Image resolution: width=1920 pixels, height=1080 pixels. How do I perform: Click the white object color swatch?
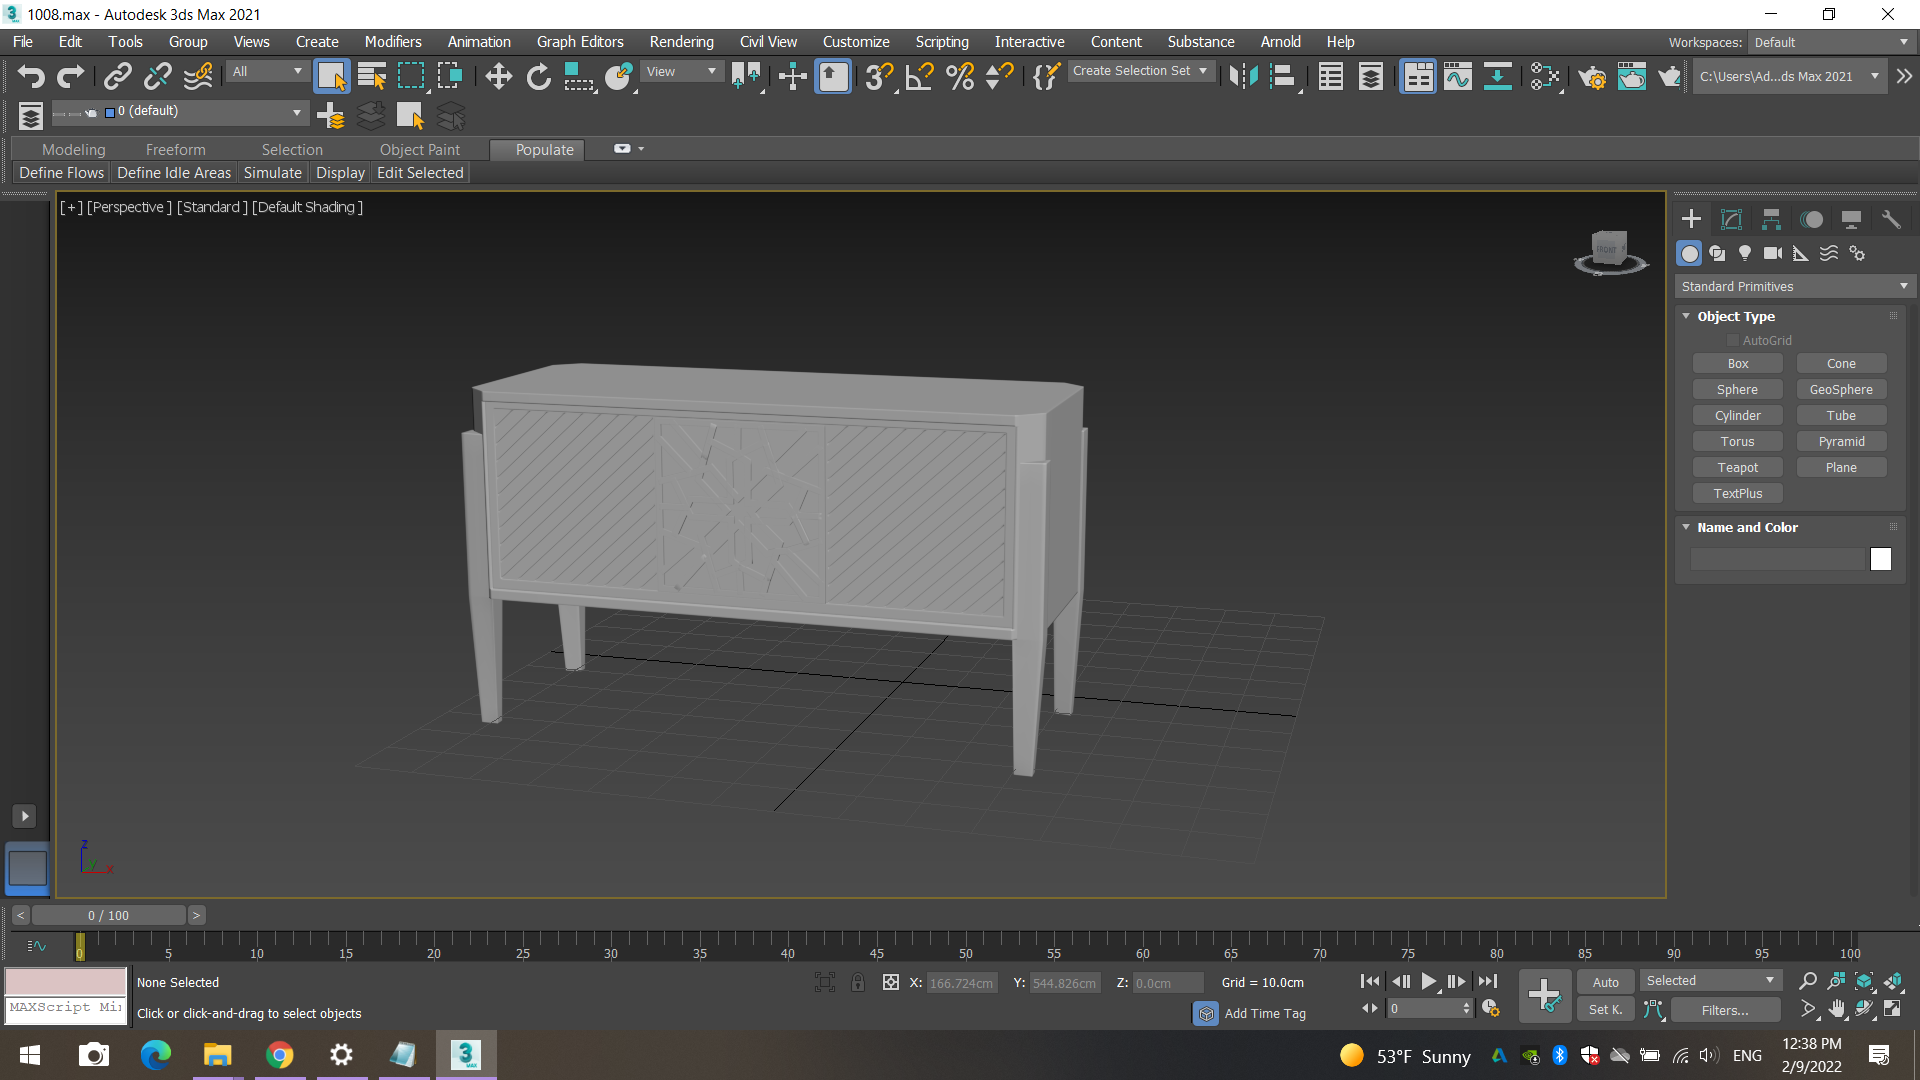click(x=1880, y=560)
